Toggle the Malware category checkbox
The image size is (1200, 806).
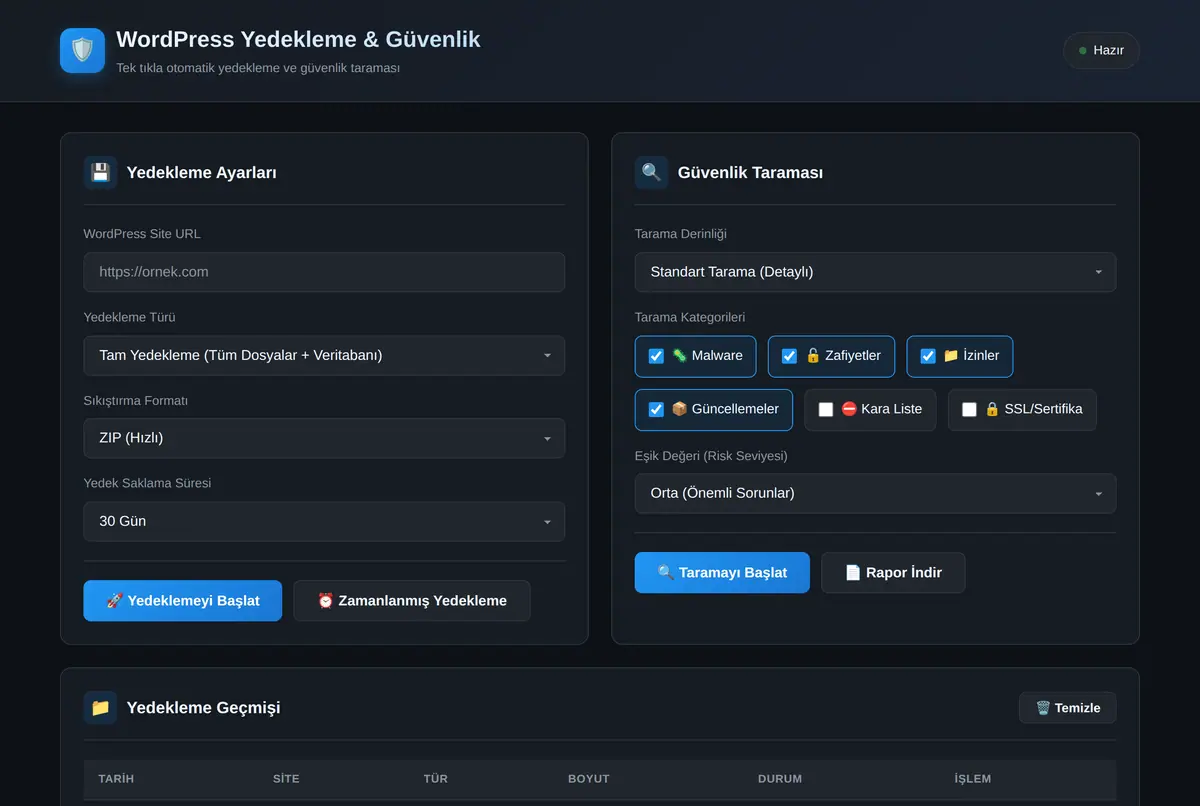tap(656, 356)
